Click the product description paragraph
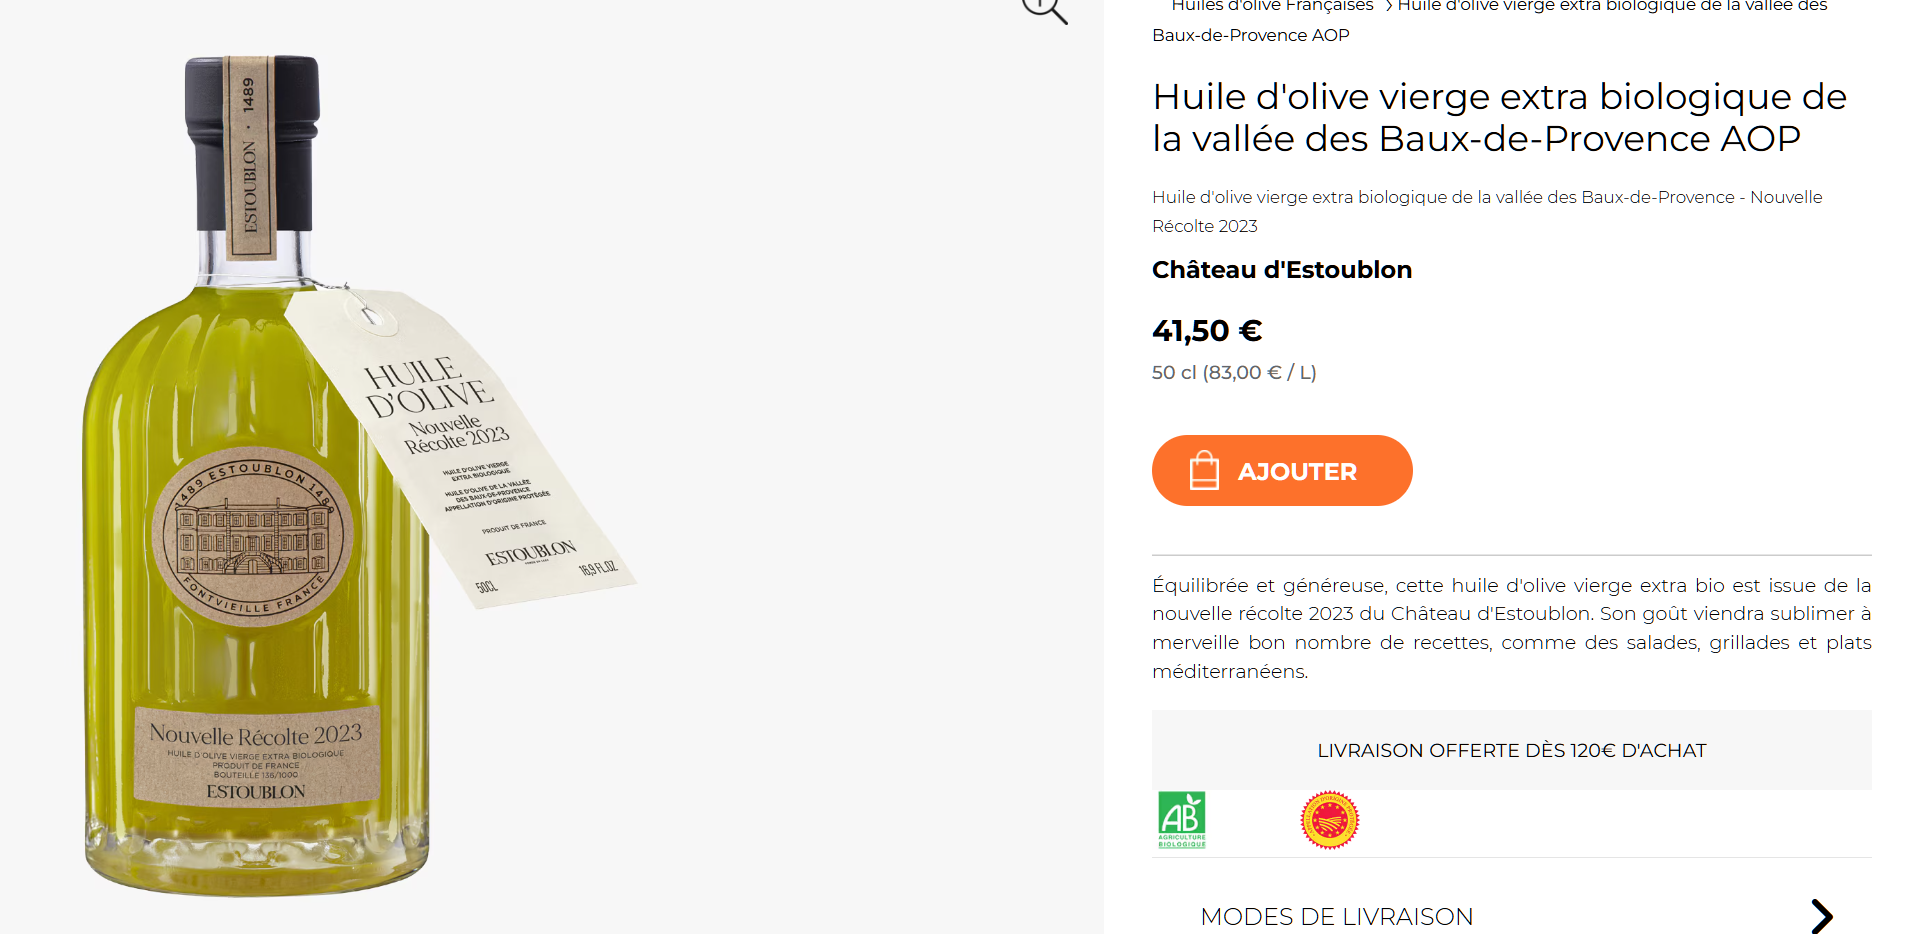Screen dimensions: 1916x934 pos(1512,628)
